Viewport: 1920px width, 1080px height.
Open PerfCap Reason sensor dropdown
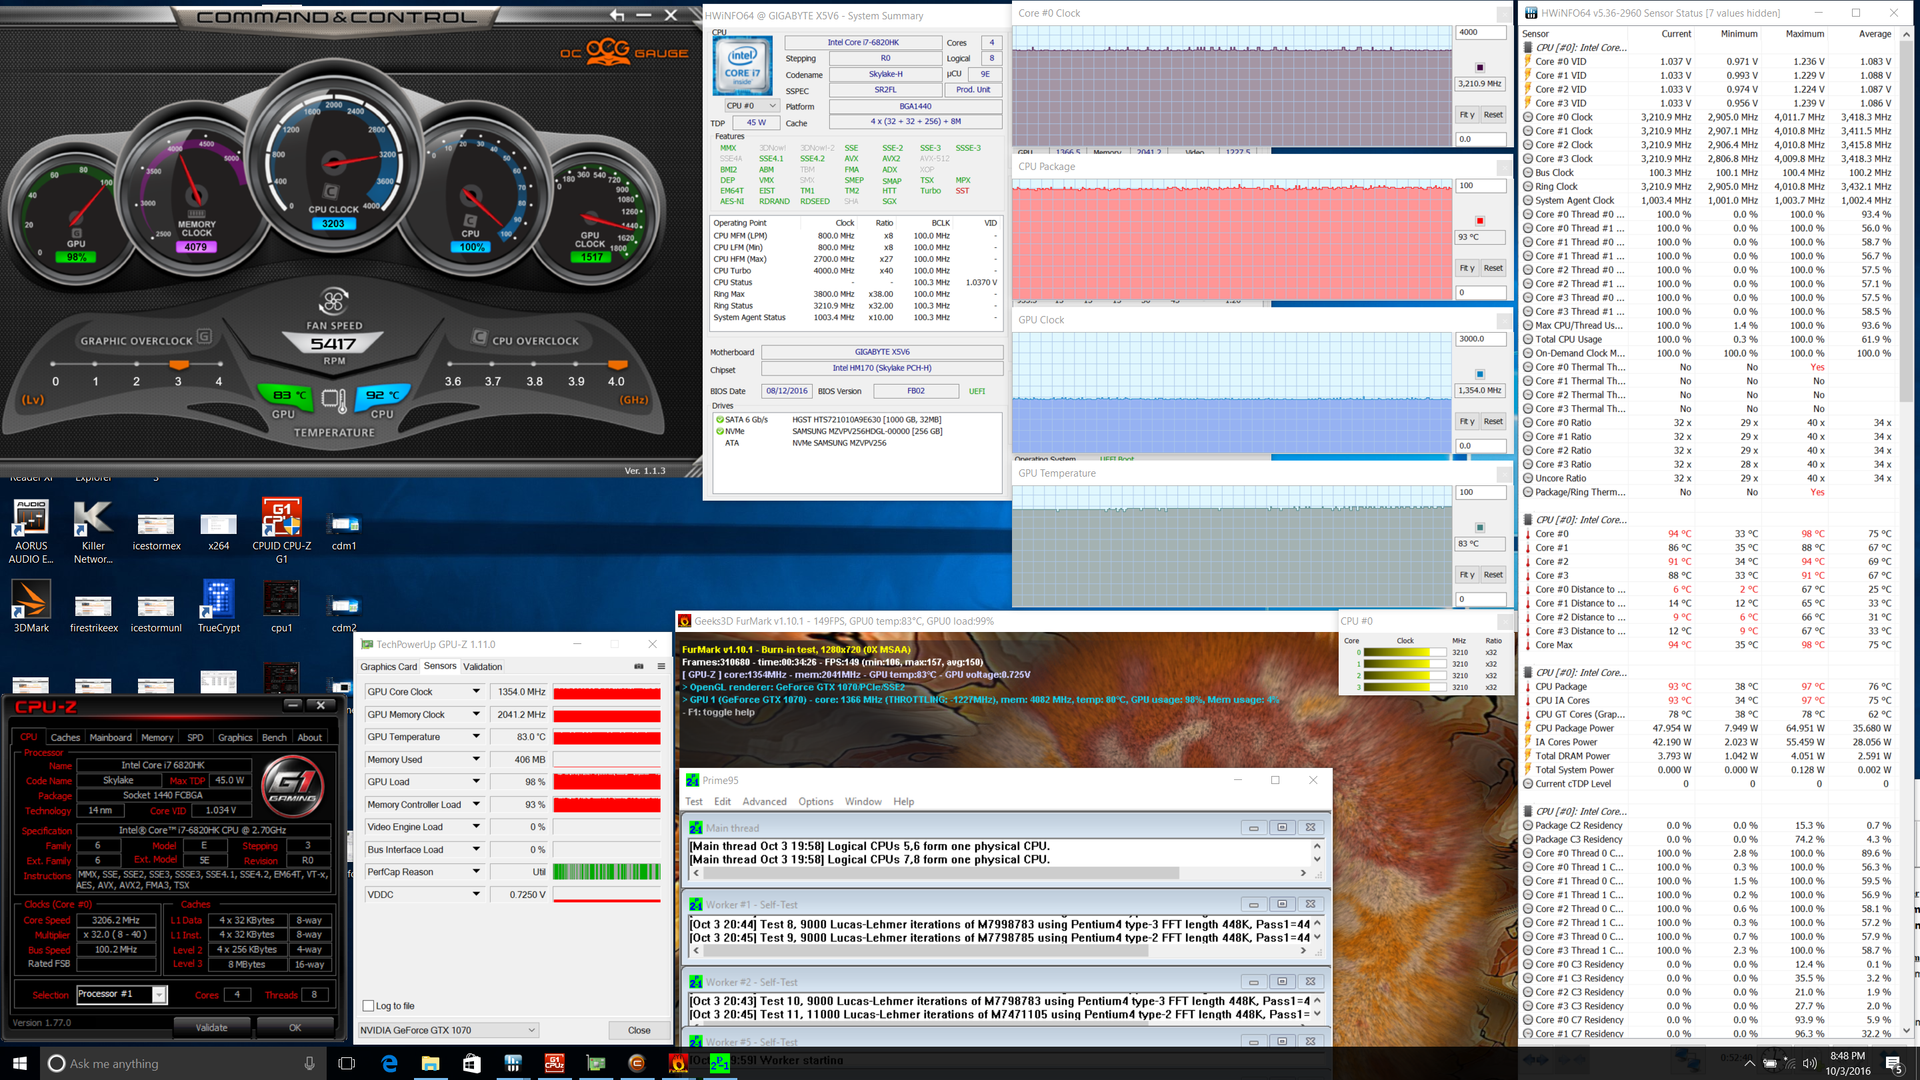476,871
